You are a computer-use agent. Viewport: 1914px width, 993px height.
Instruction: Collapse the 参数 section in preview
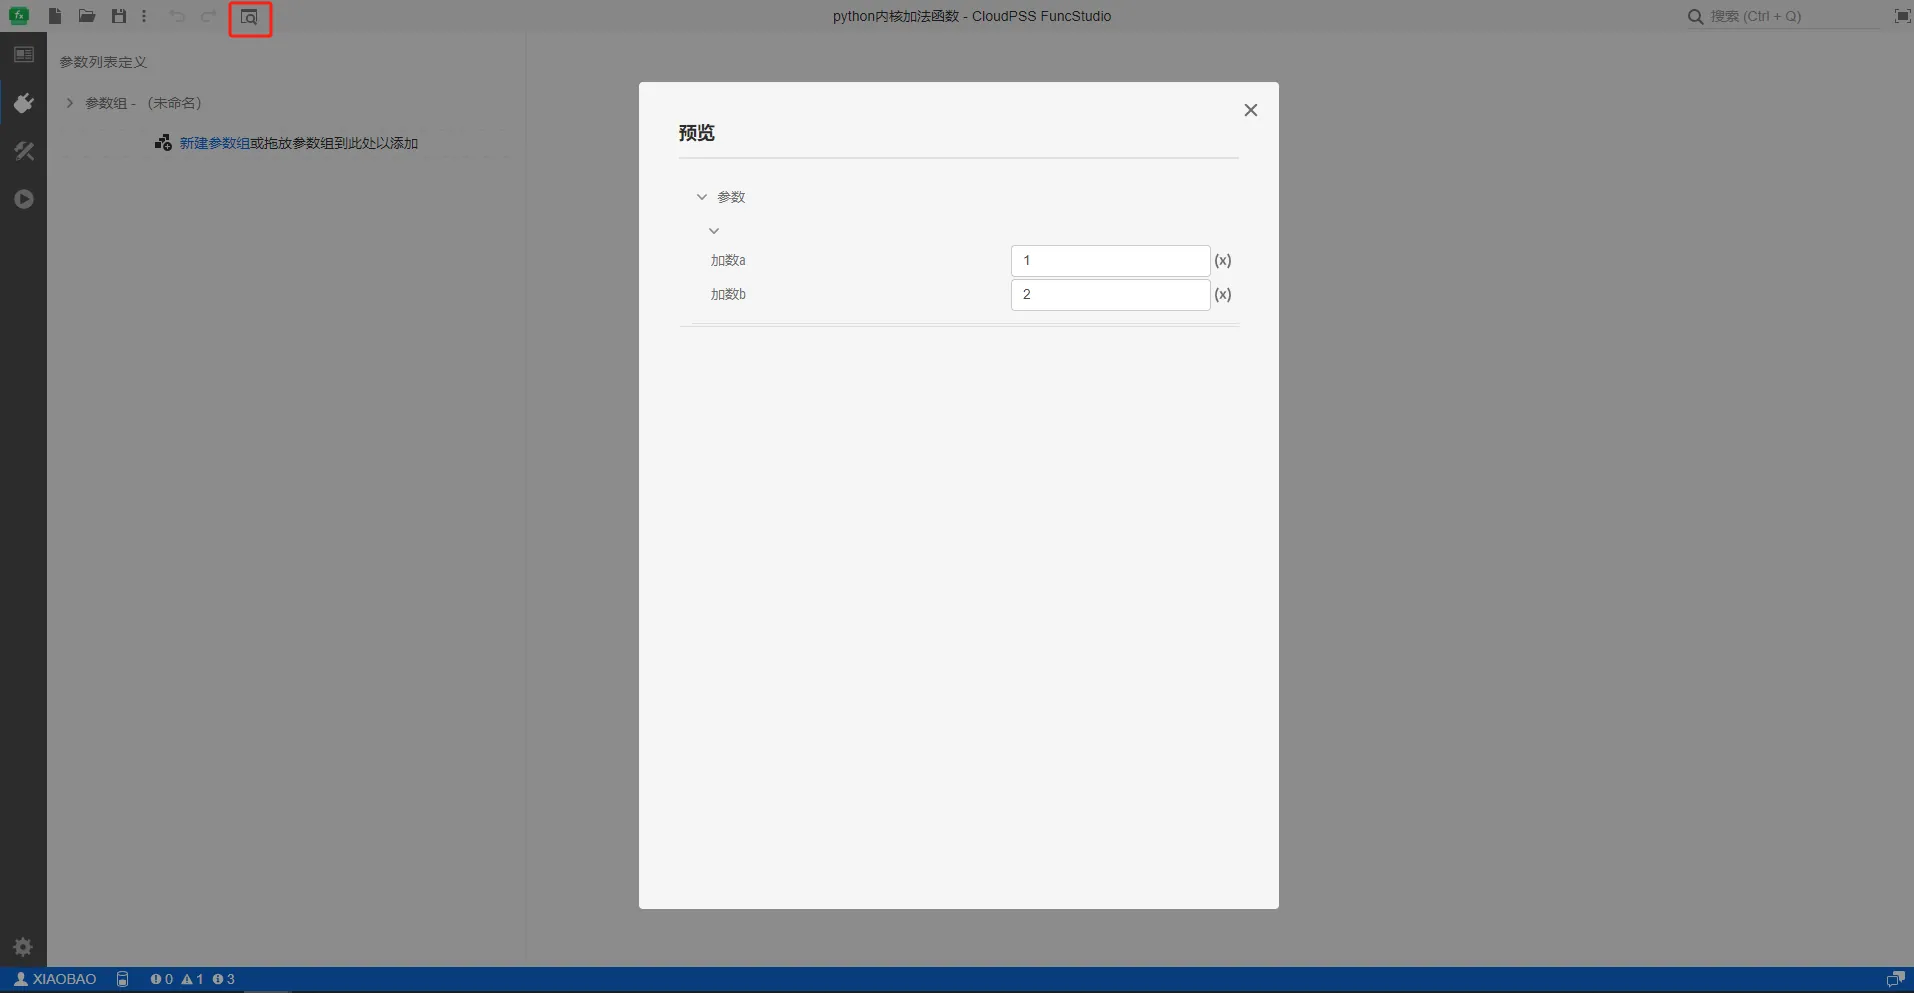[702, 197]
